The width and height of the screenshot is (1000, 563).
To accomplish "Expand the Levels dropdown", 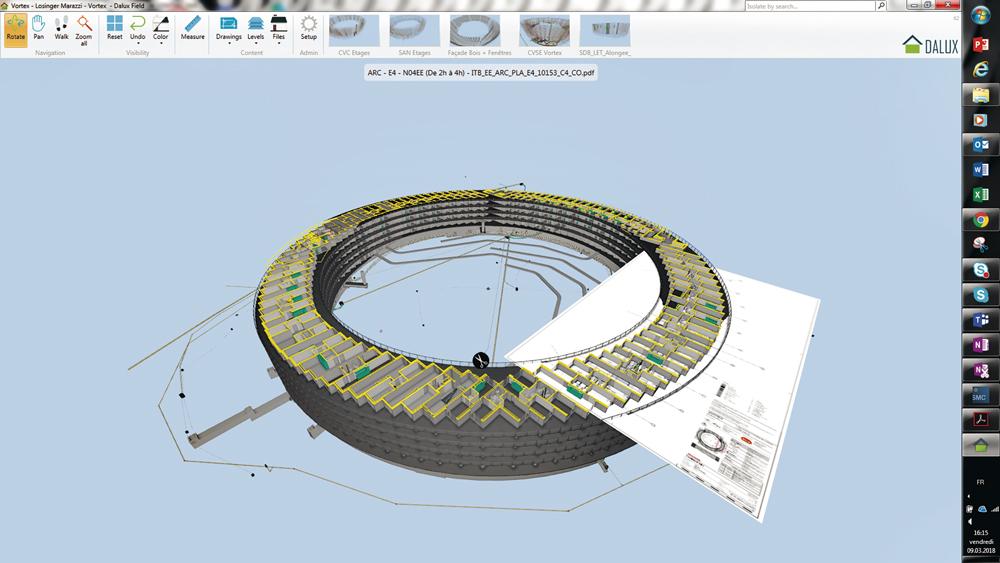I will tap(256, 30).
